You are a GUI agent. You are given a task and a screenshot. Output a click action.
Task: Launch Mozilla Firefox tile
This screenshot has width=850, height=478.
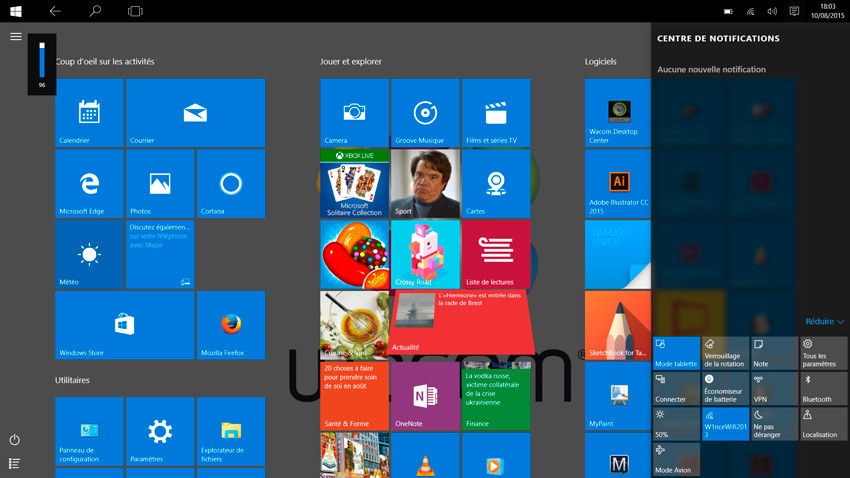[x=231, y=325]
